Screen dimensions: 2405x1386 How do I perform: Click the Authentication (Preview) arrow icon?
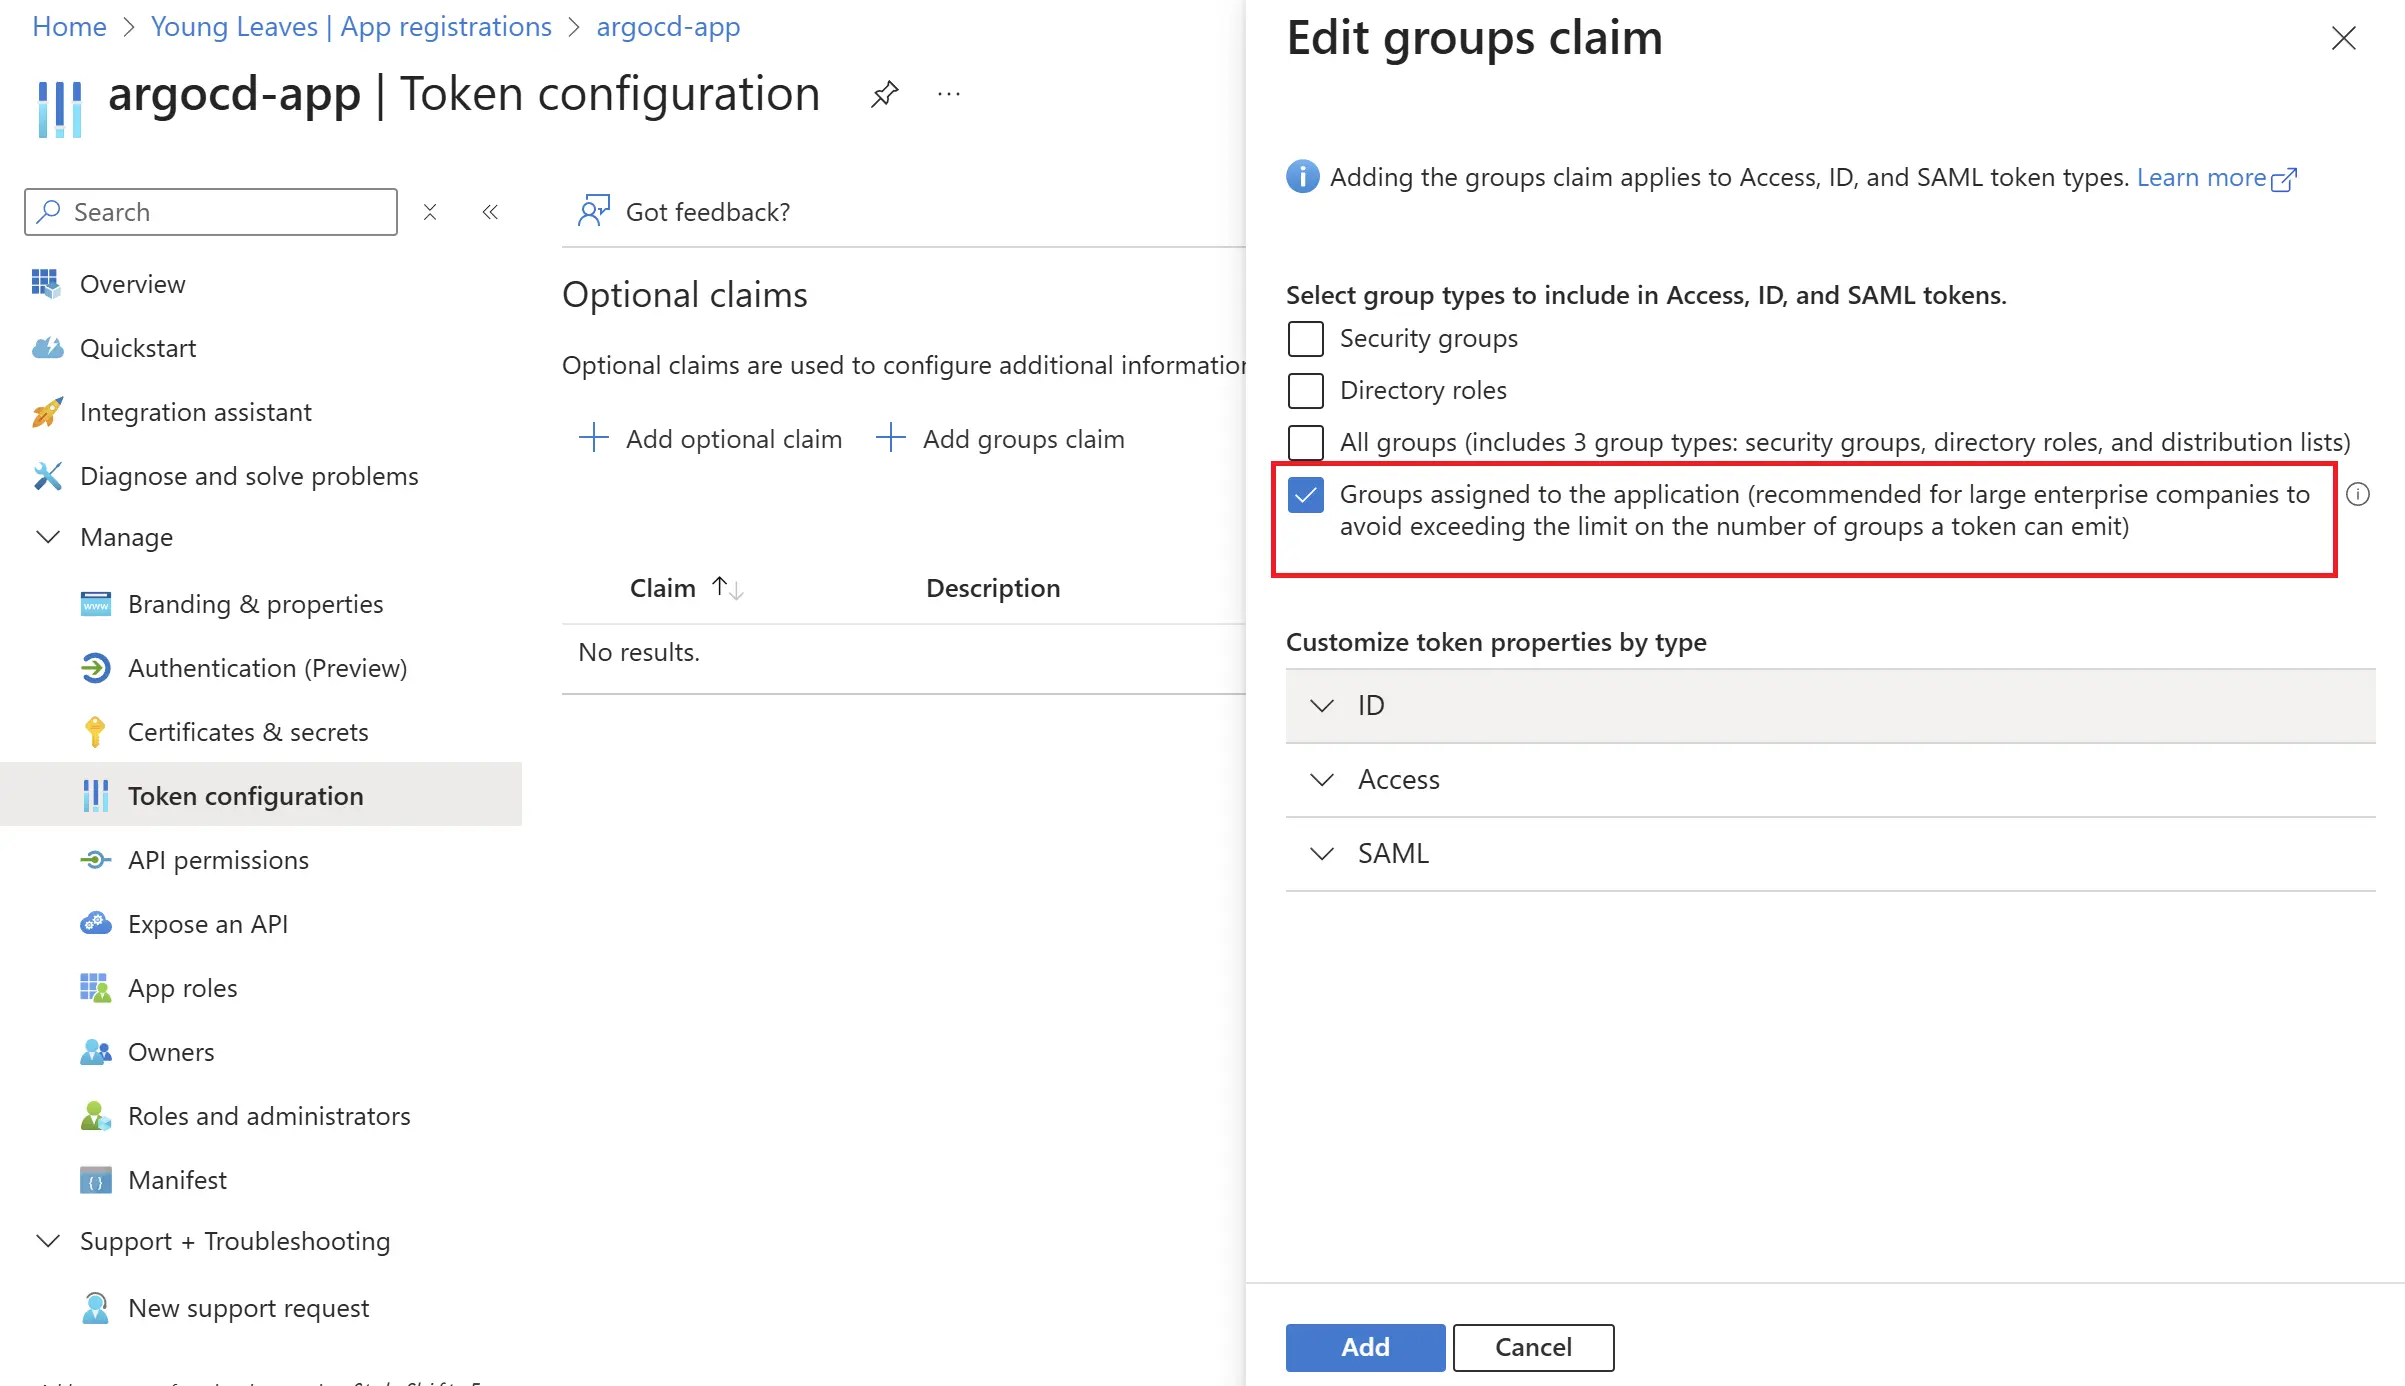tap(95, 668)
